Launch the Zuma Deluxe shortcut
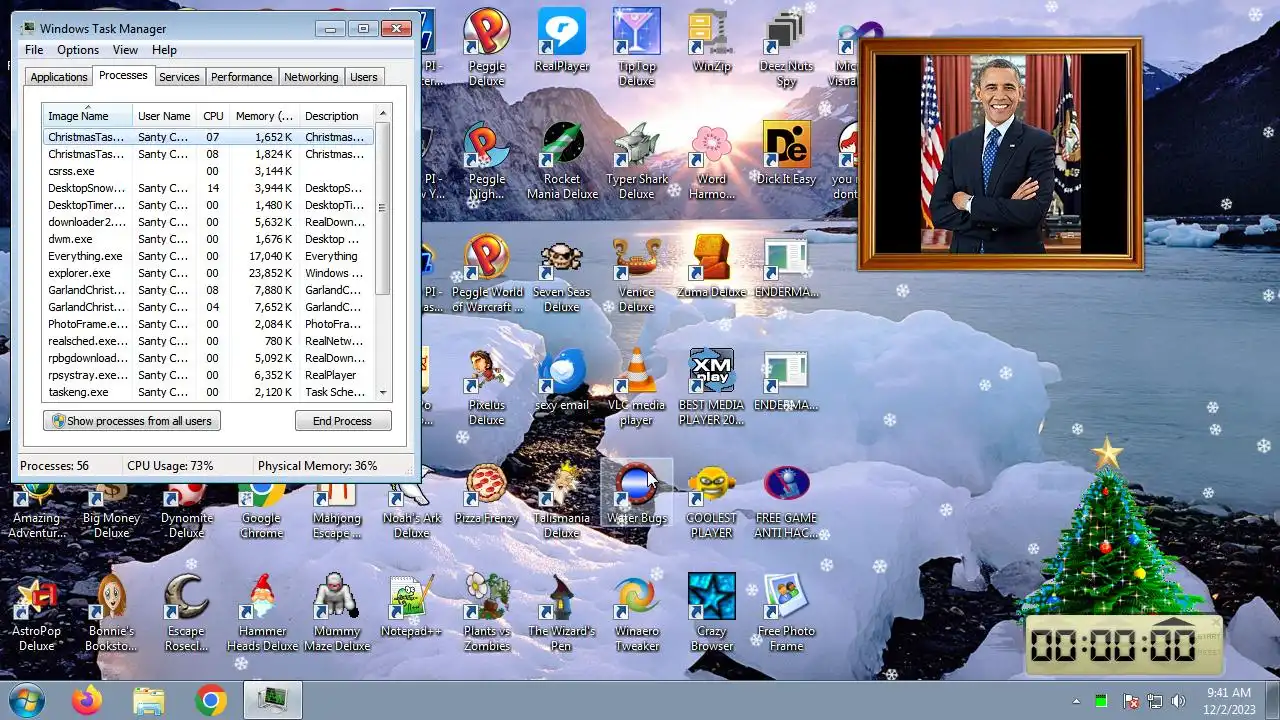1280x720 pixels. point(712,266)
